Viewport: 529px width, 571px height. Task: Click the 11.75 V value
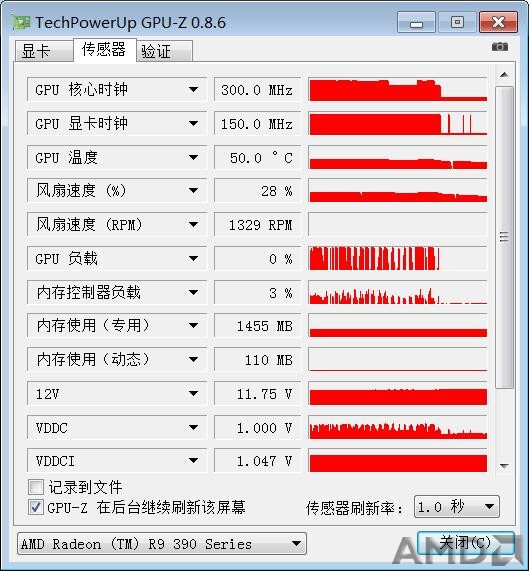coord(257,394)
